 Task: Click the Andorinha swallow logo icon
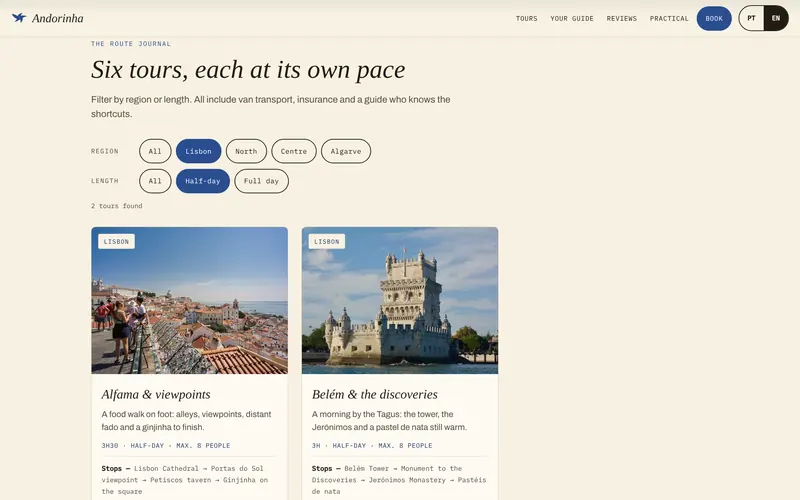[x=19, y=18]
